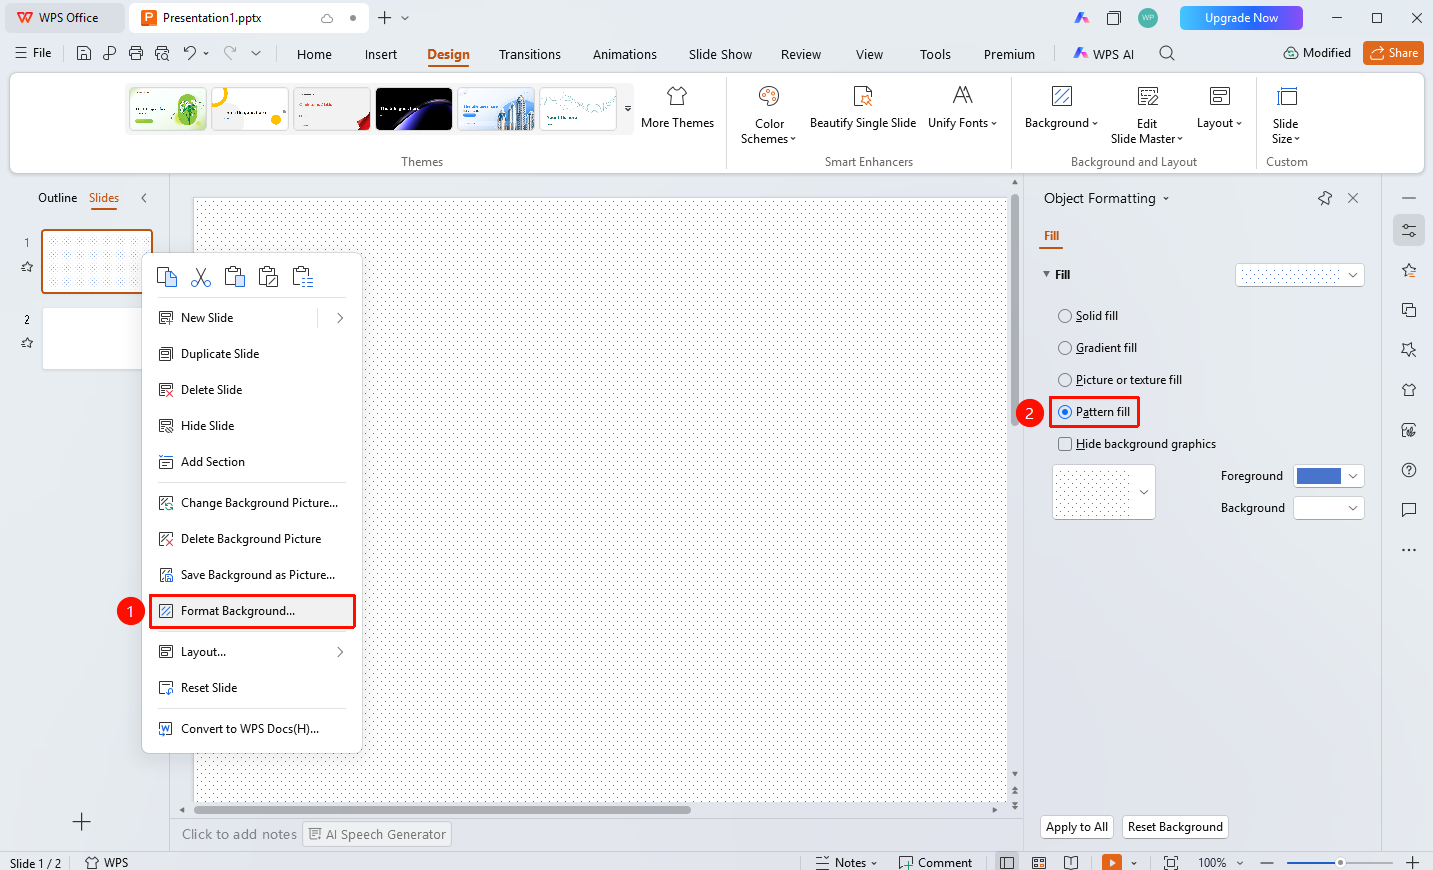The width and height of the screenshot is (1433, 870).
Task: Click the Save icon in quick access toolbar
Action: point(84,53)
